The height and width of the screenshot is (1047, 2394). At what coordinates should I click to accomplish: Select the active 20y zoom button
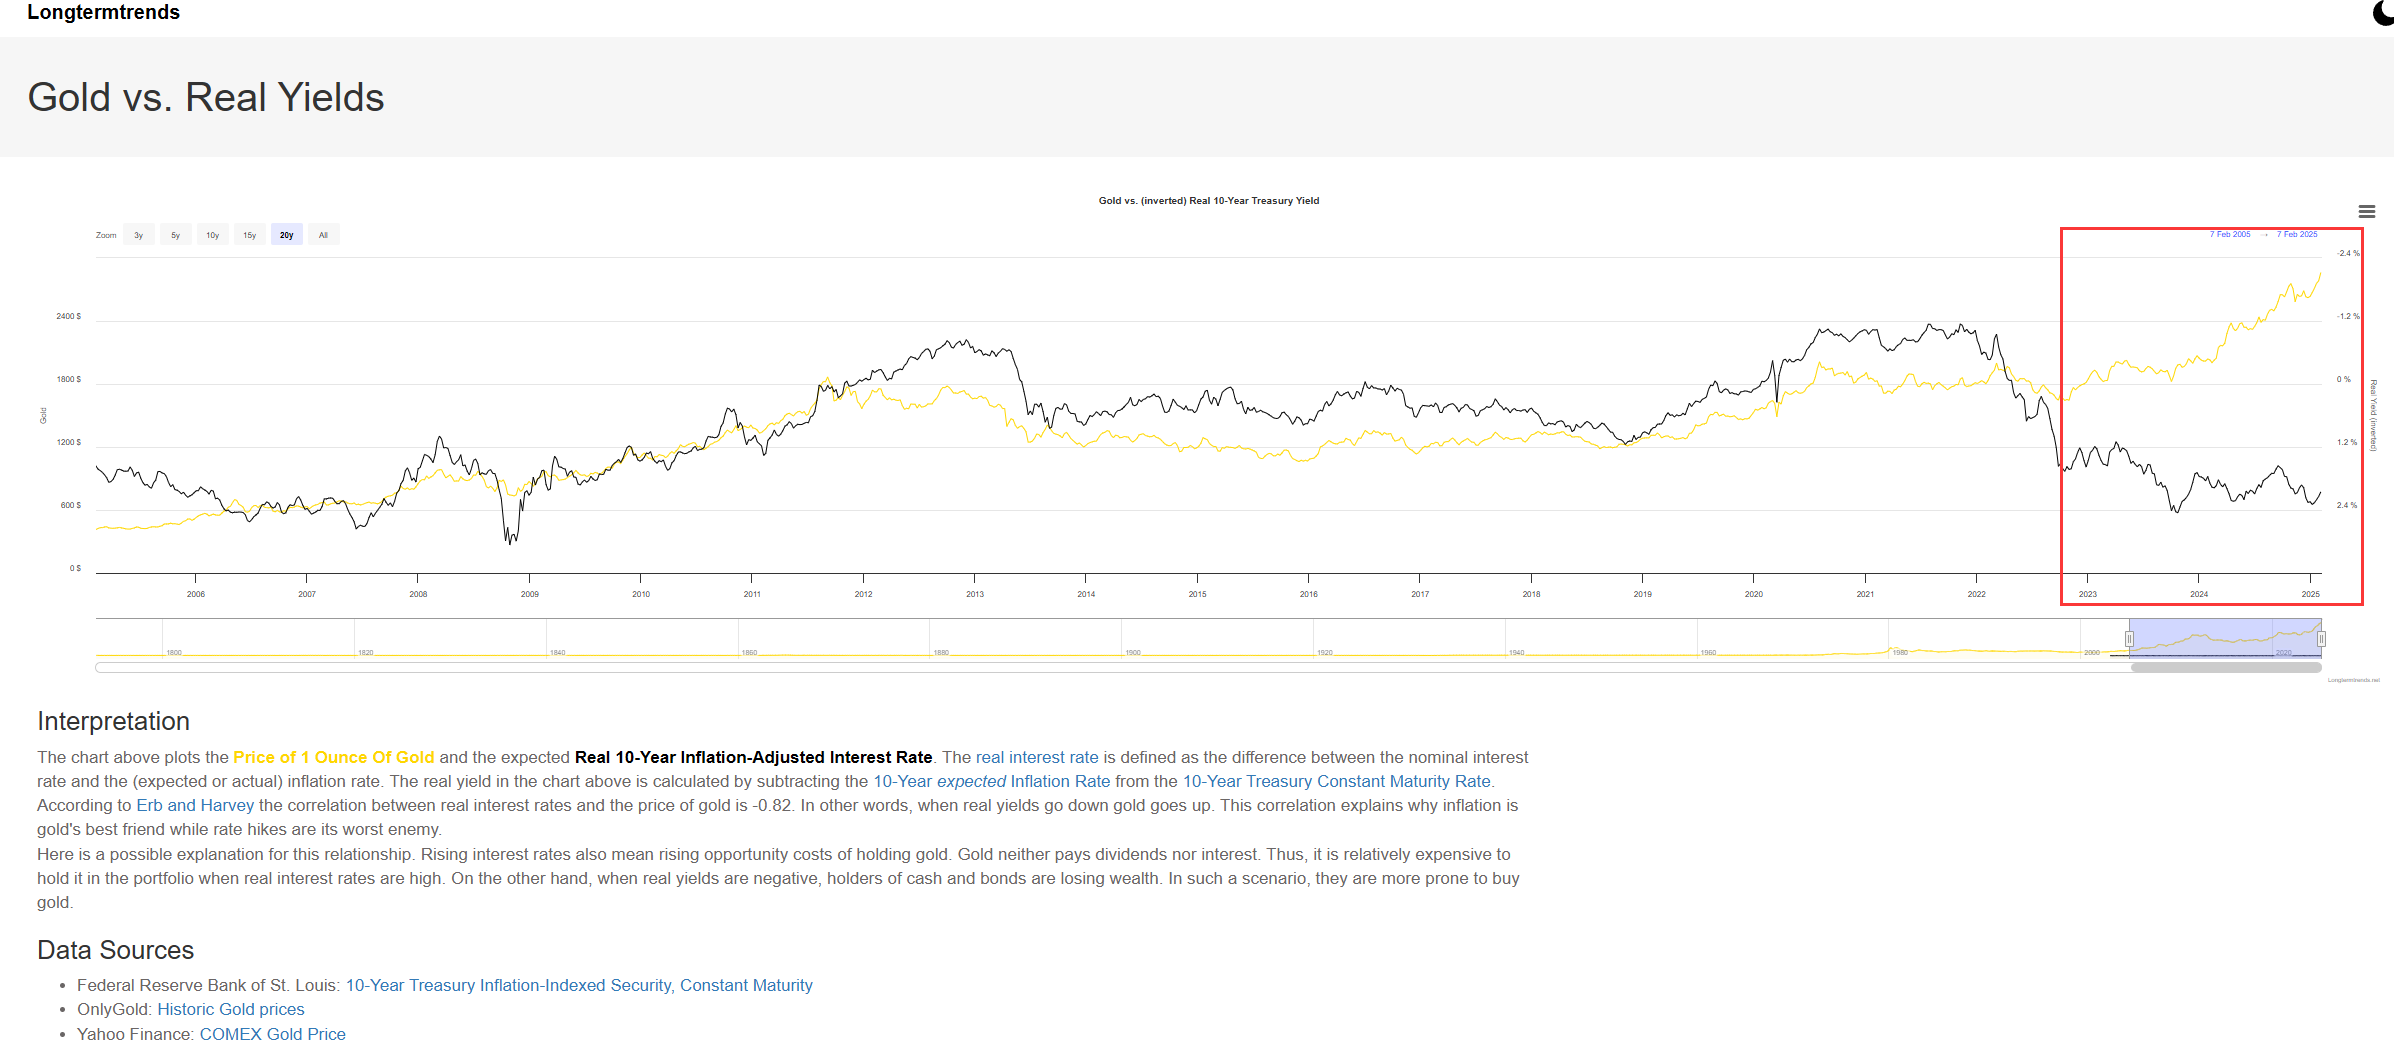287,235
